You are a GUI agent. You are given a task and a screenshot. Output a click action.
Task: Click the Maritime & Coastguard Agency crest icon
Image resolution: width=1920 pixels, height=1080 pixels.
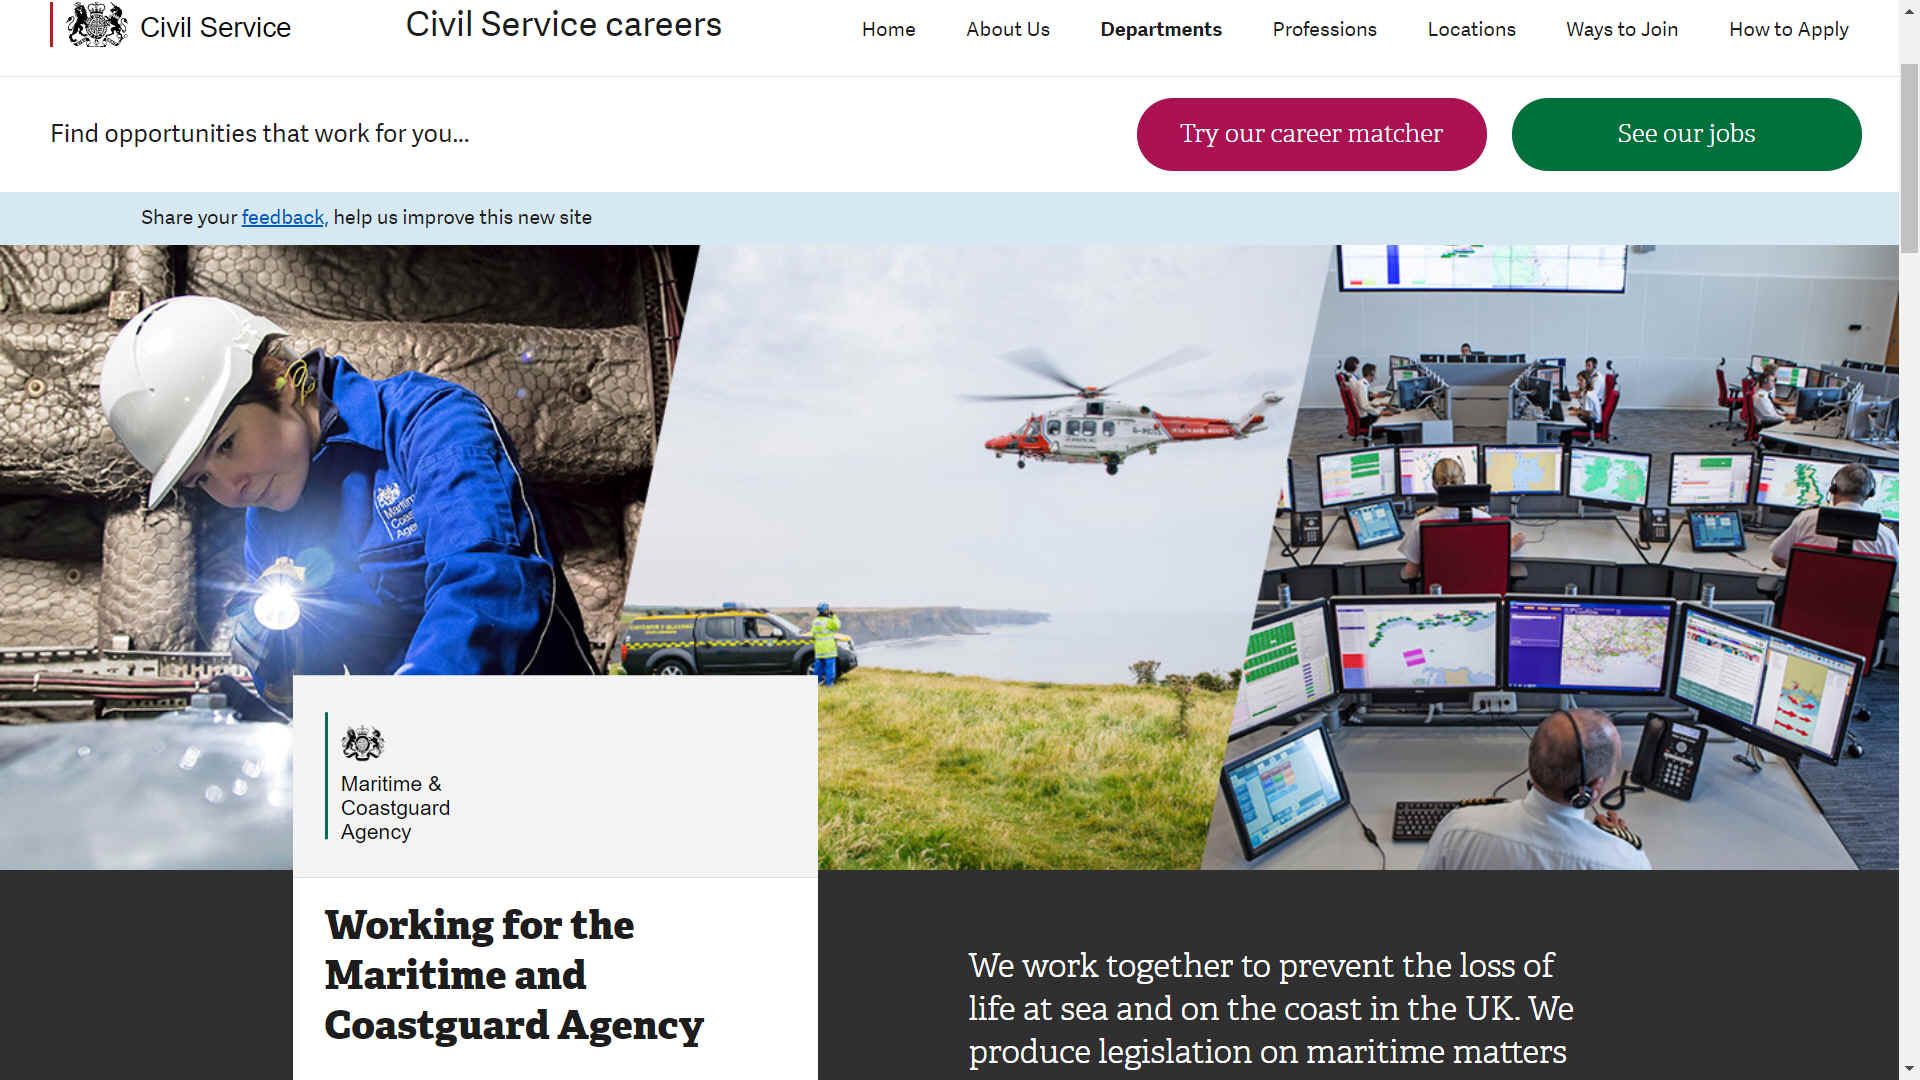click(362, 743)
